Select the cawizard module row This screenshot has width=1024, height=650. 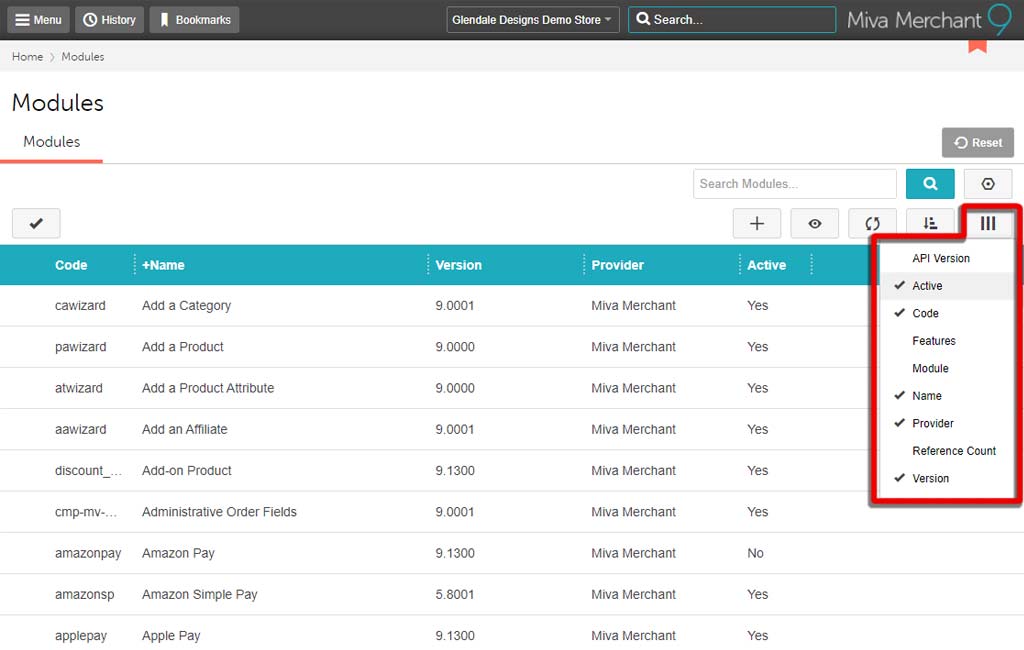click(x=435, y=305)
